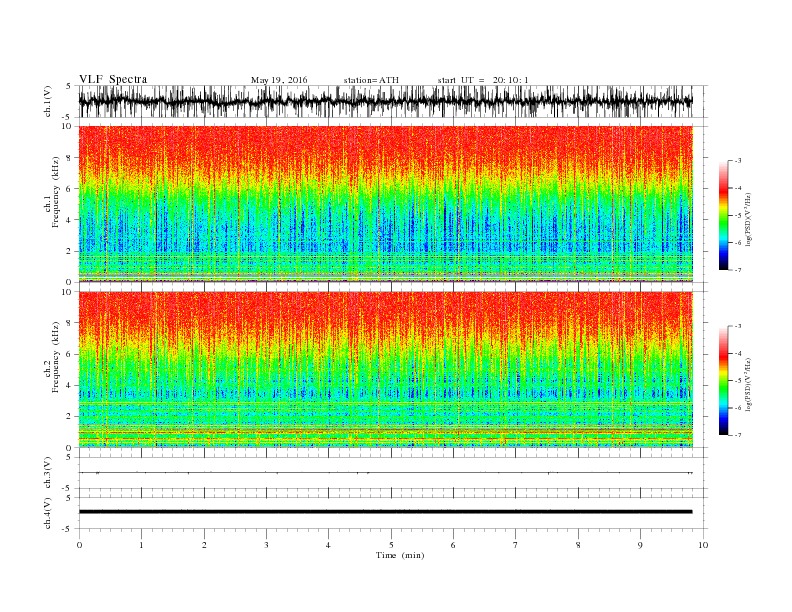The image size is (792, 612).
Task: Click the "Time (min)" x-axis label
Action: pyautogui.click(x=400, y=555)
